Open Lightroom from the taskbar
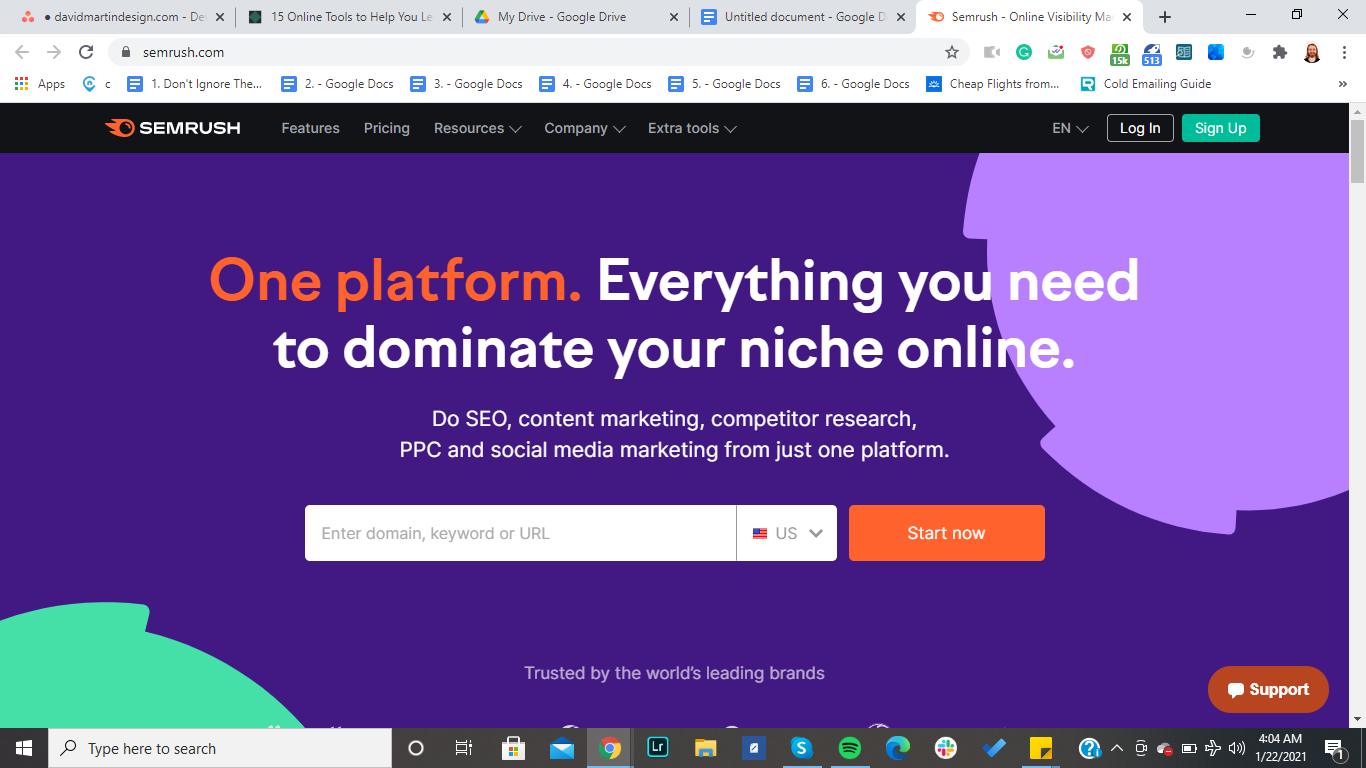Image resolution: width=1366 pixels, height=768 pixels. pyautogui.click(x=658, y=748)
